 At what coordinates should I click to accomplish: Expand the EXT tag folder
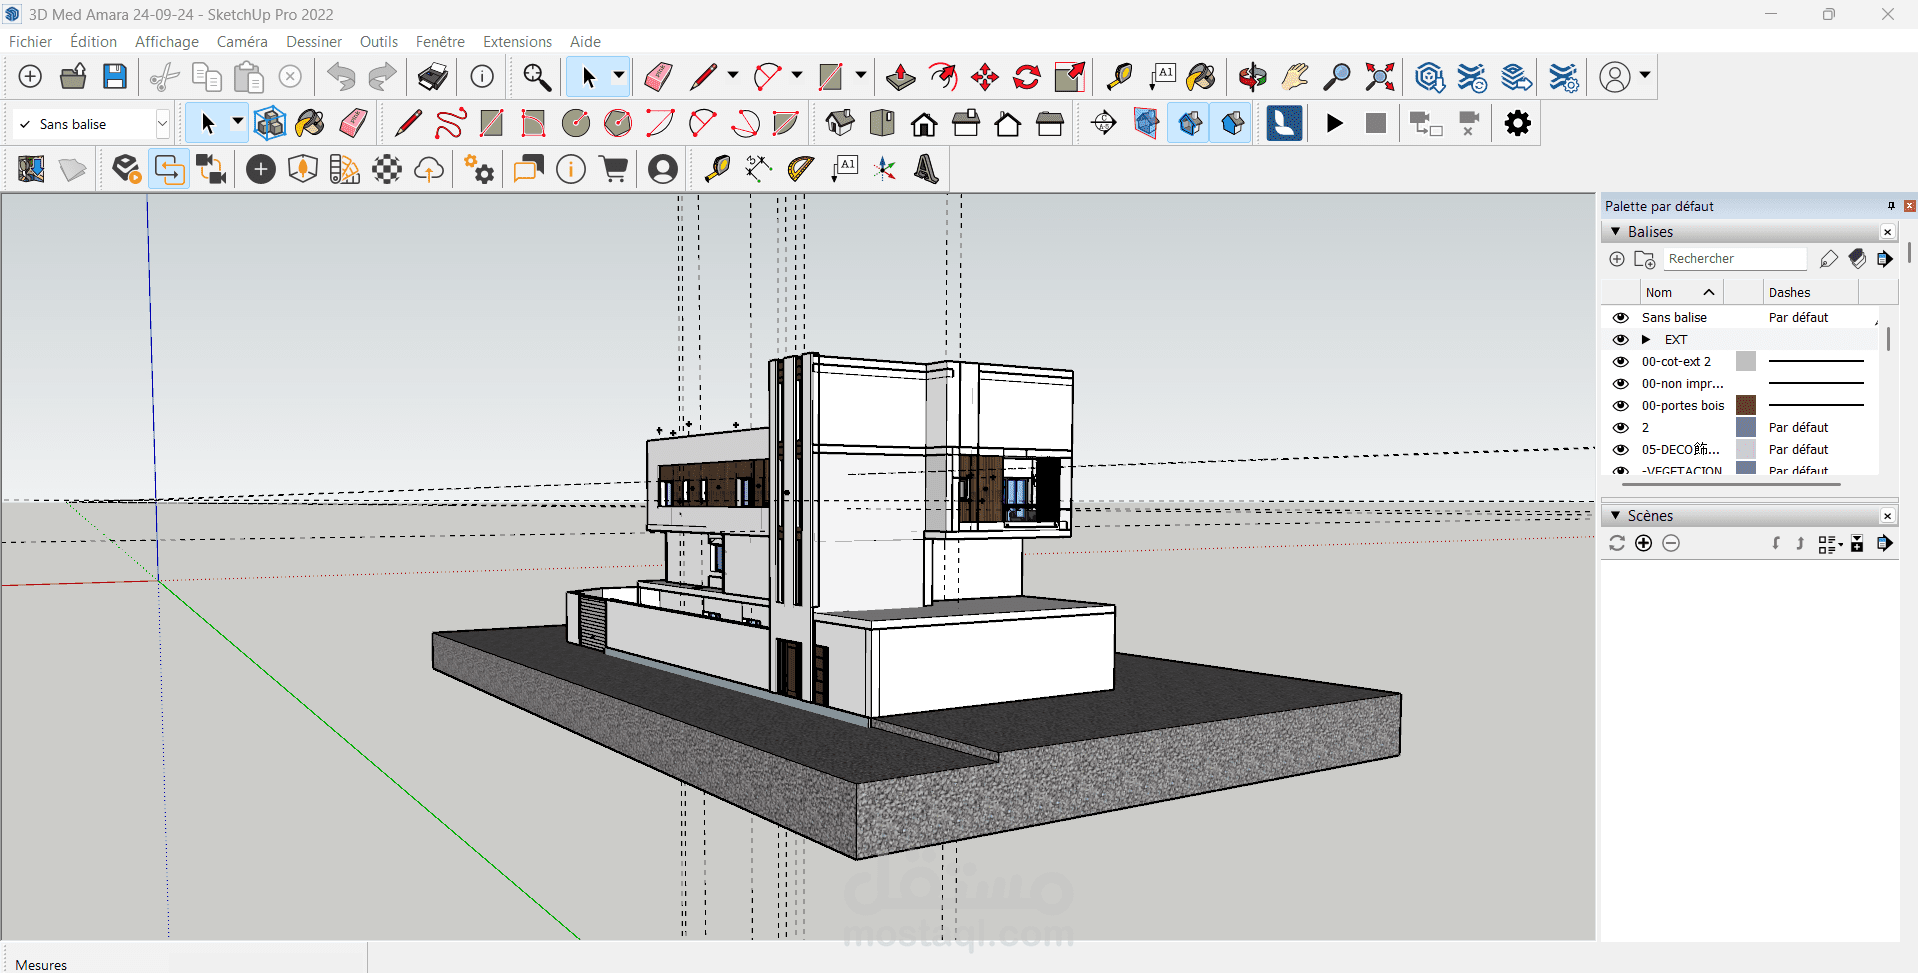pyautogui.click(x=1646, y=340)
